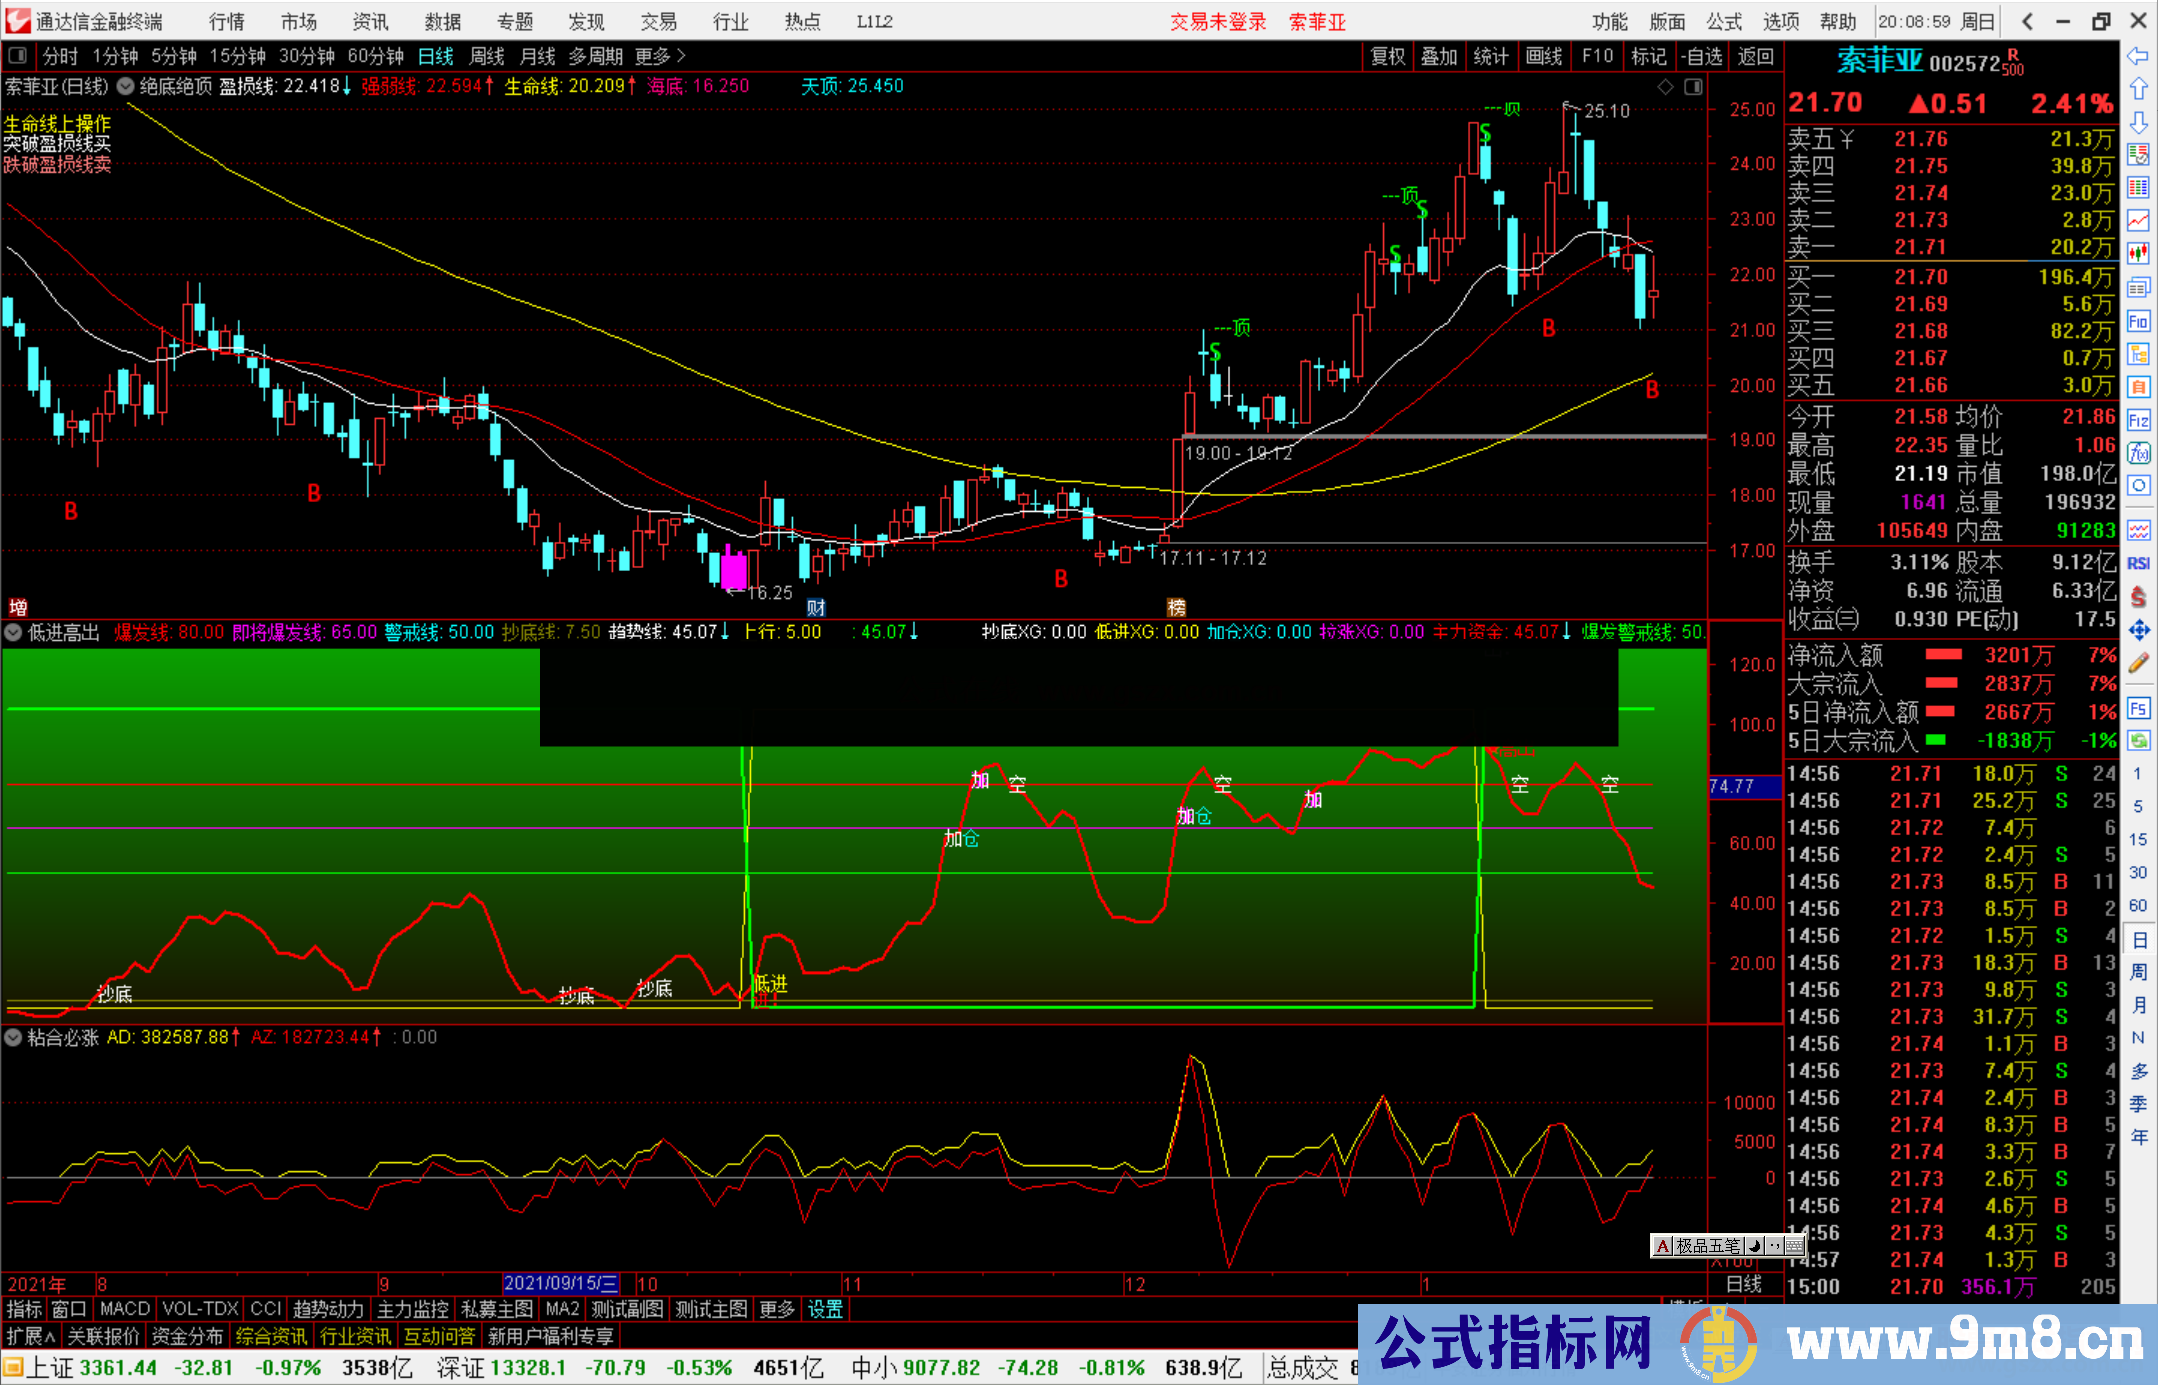
Task: Click the pencil drawing tool icon
Action: point(2138,662)
